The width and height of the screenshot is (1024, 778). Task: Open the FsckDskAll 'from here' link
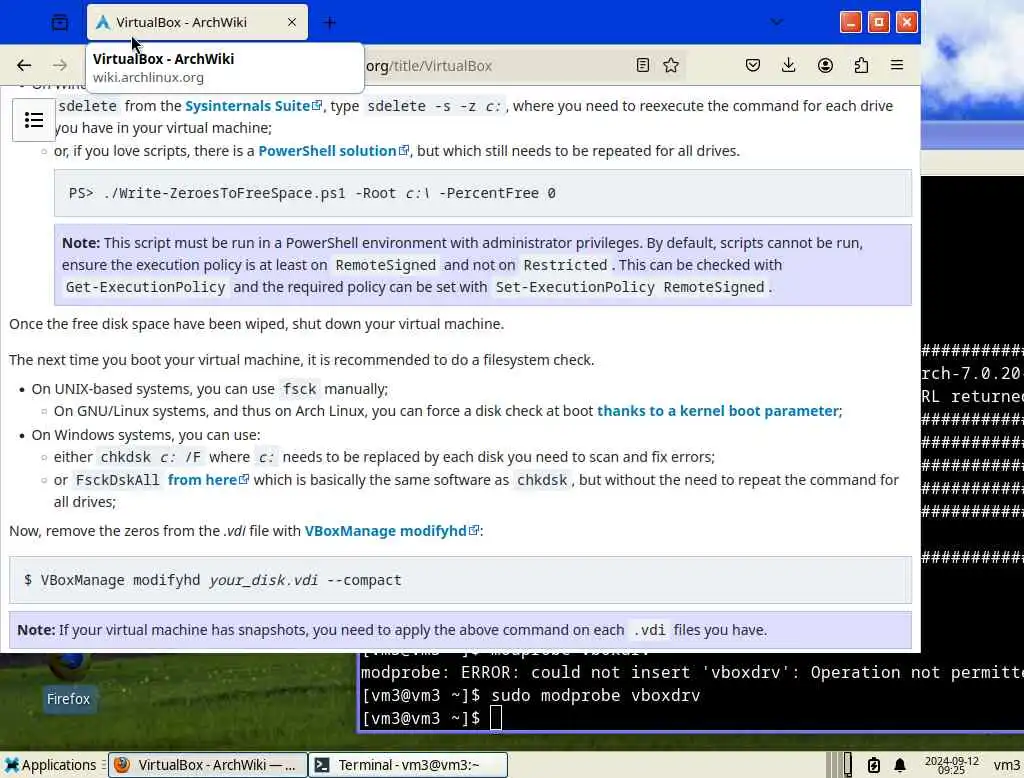pos(208,480)
